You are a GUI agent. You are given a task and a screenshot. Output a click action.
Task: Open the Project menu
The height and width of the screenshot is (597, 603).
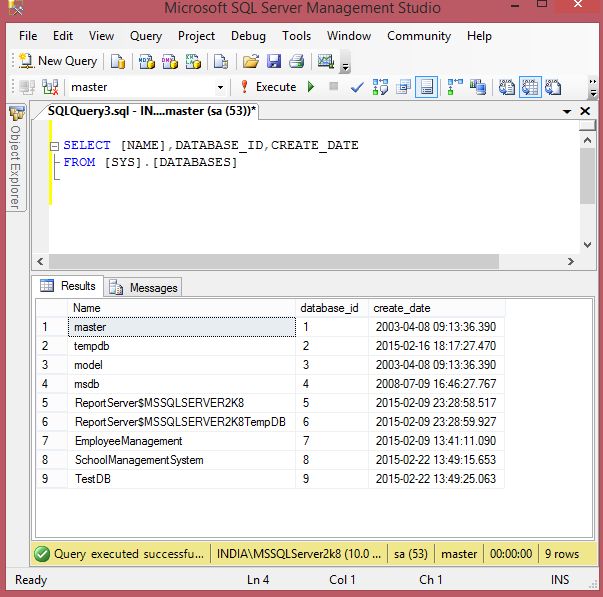point(196,36)
